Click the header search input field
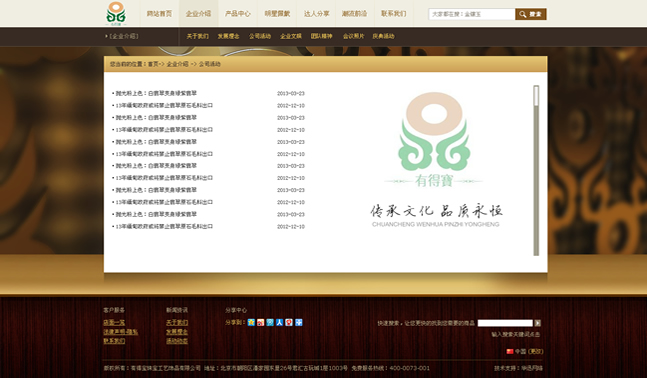 tap(472, 14)
